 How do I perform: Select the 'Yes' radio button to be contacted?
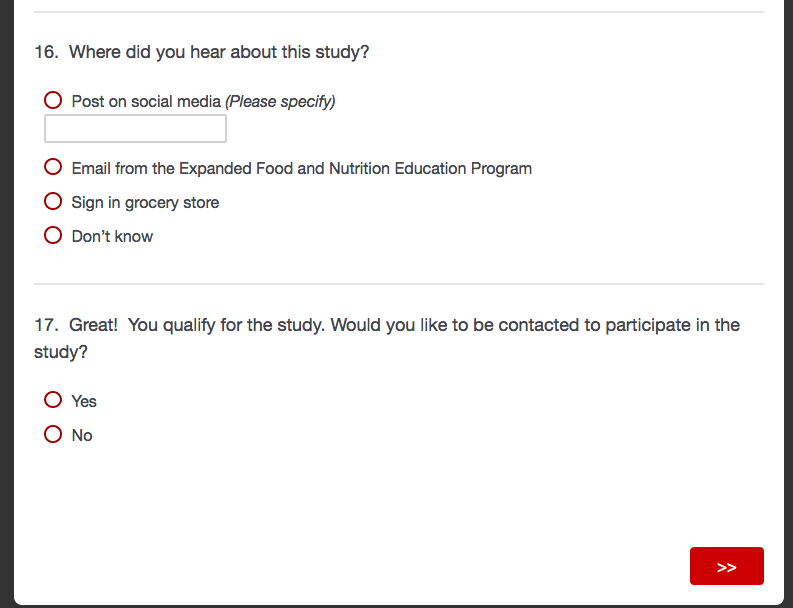click(53, 400)
